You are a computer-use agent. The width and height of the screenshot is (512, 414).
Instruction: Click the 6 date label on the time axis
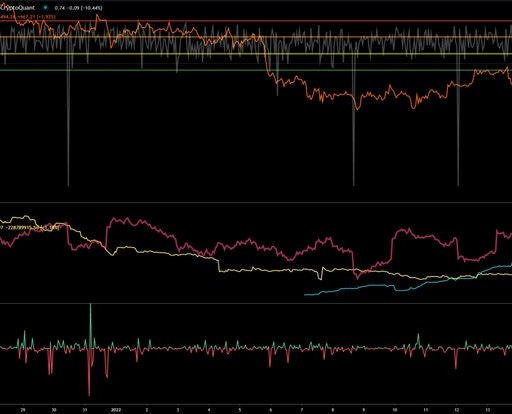271,410
